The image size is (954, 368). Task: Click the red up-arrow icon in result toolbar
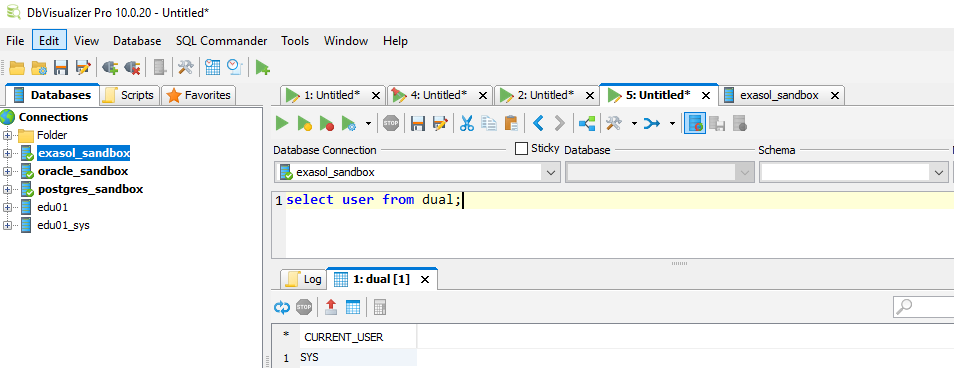coord(331,307)
